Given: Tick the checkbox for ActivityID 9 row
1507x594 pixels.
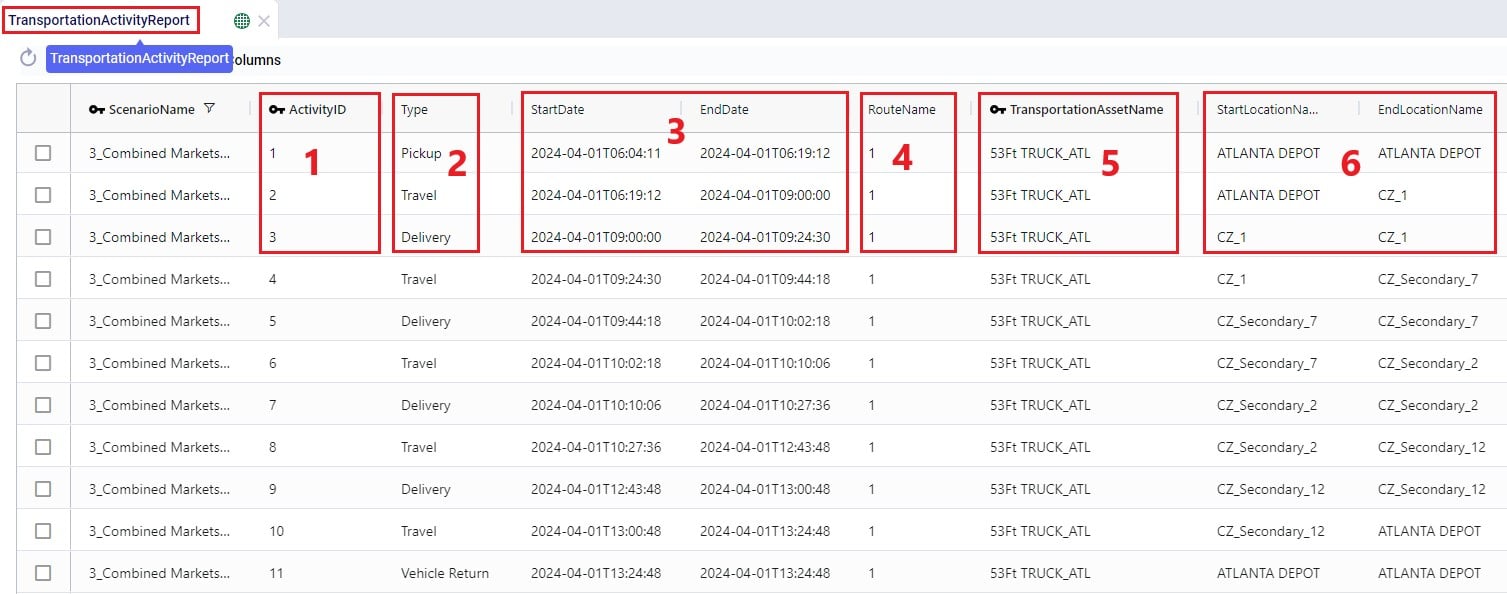Looking at the screenshot, I should pyautogui.click(x=43, y=489).
